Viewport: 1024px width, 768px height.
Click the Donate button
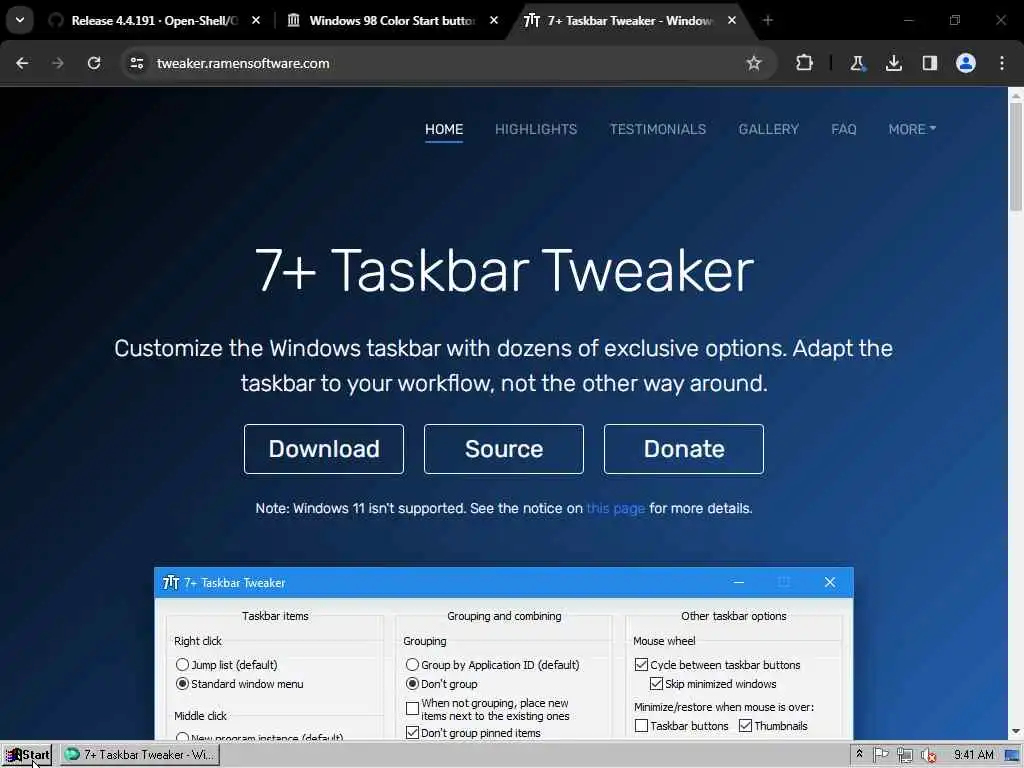[x=684, y=449]
